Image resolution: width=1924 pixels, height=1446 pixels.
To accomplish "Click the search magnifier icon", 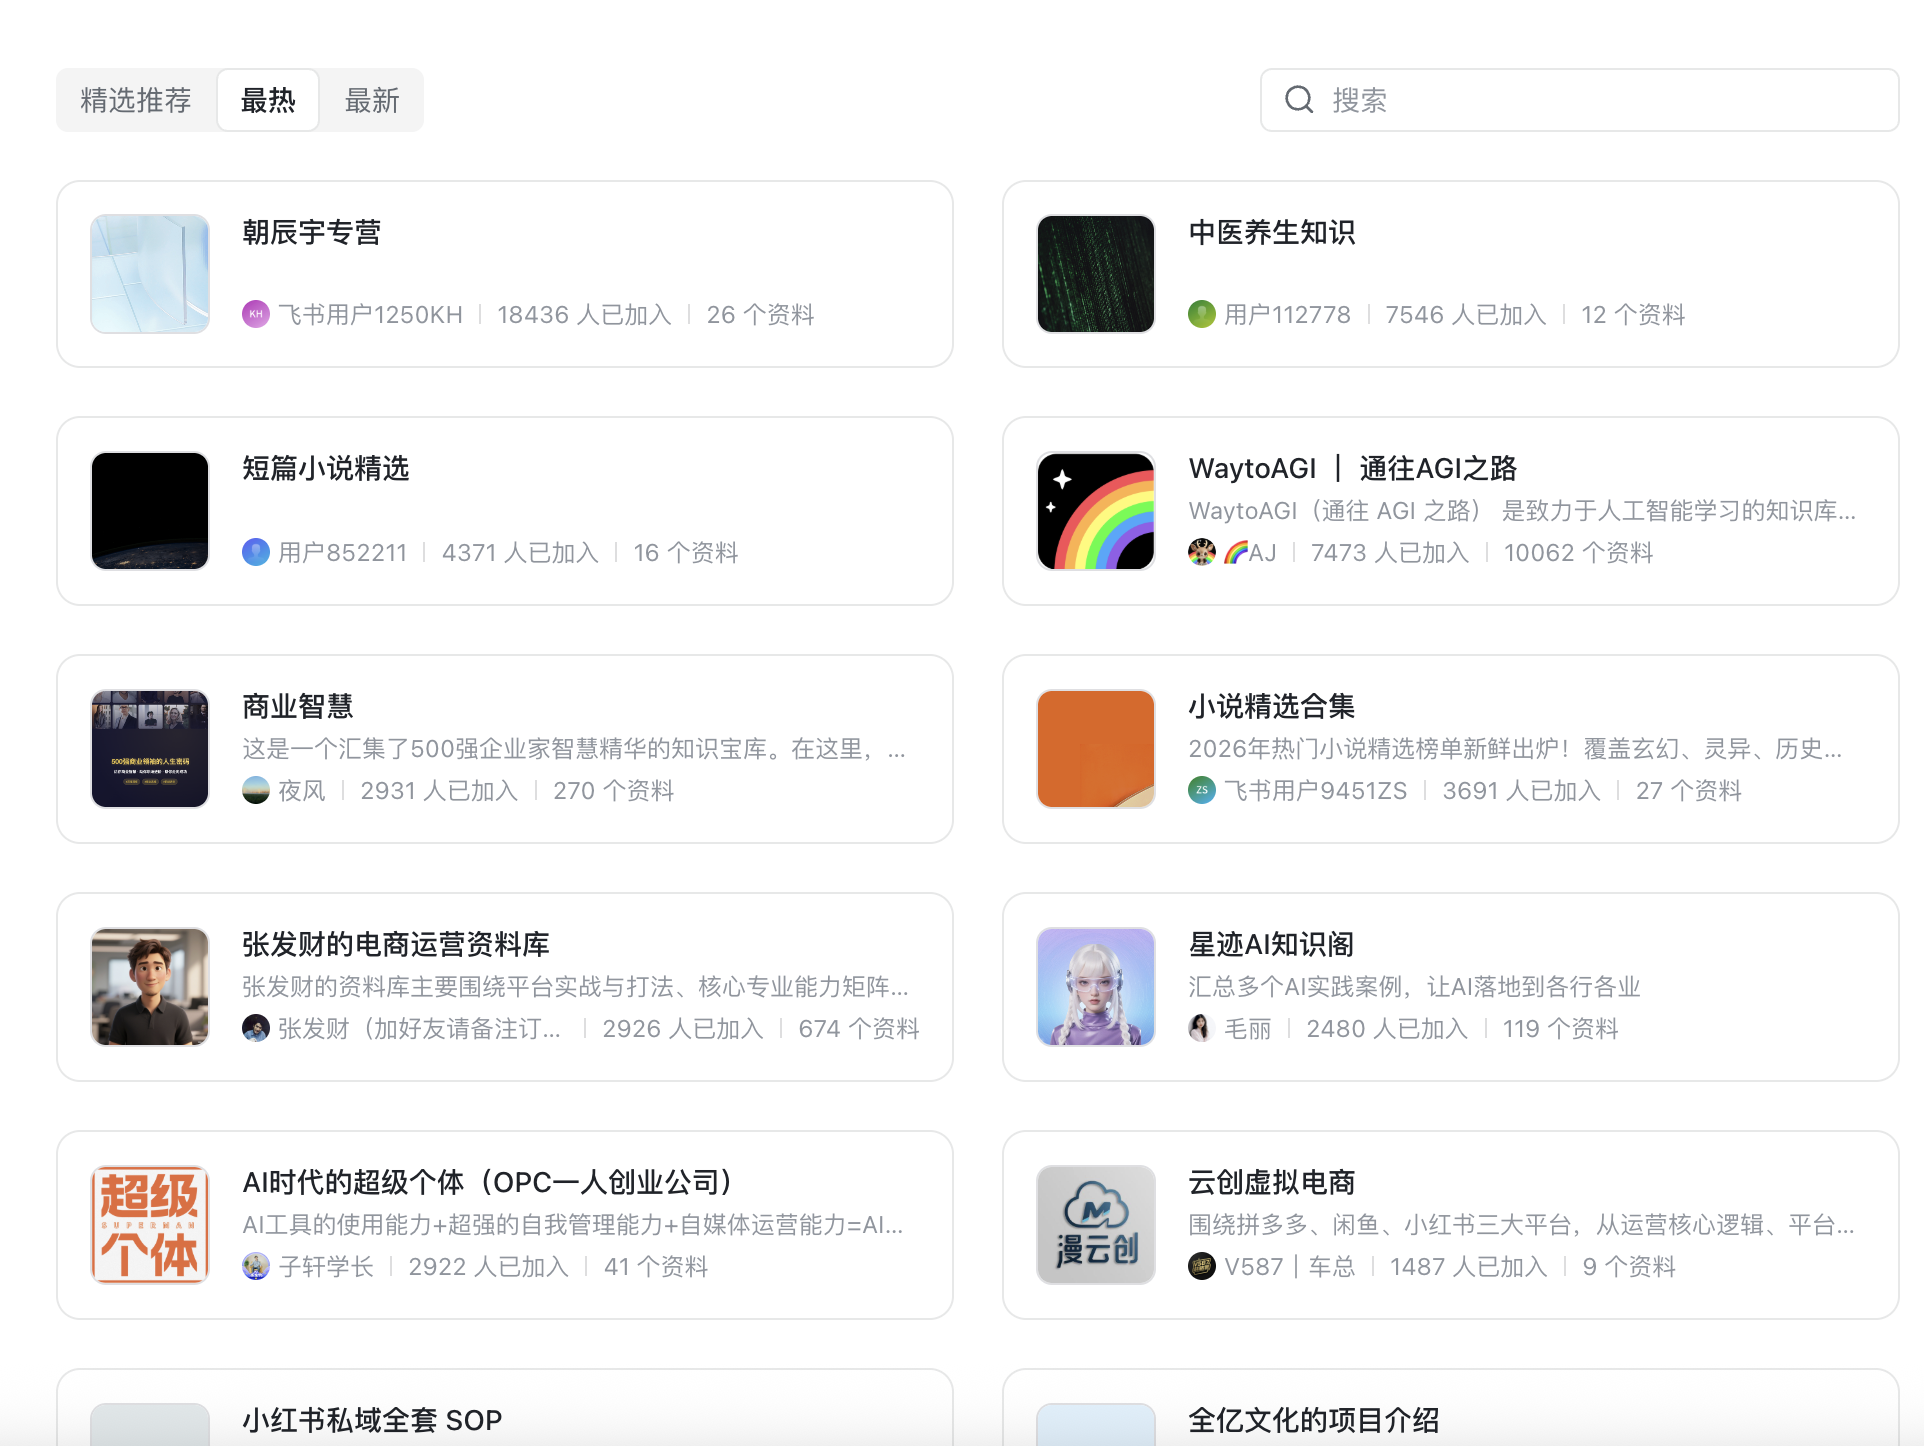I will click(x=1298, y=100).
